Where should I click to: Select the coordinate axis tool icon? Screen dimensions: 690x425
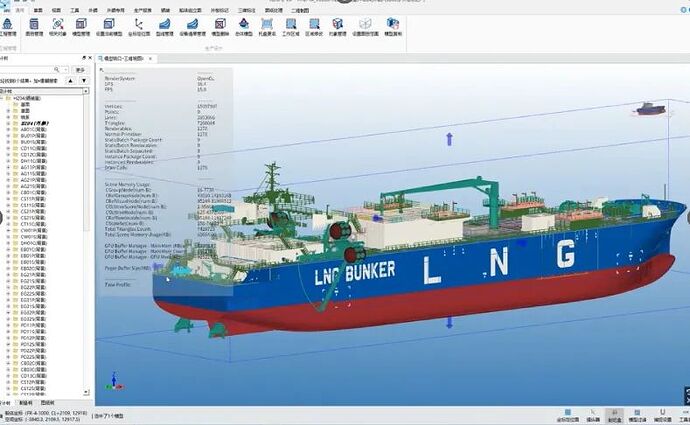139,26
